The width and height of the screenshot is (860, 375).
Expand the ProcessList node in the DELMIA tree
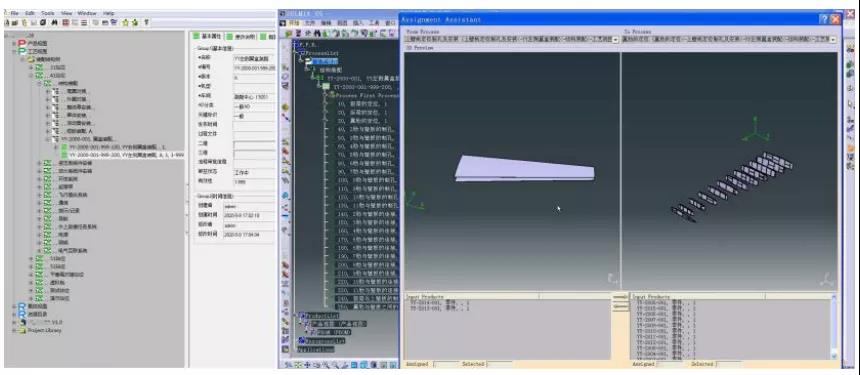point(301,53)
